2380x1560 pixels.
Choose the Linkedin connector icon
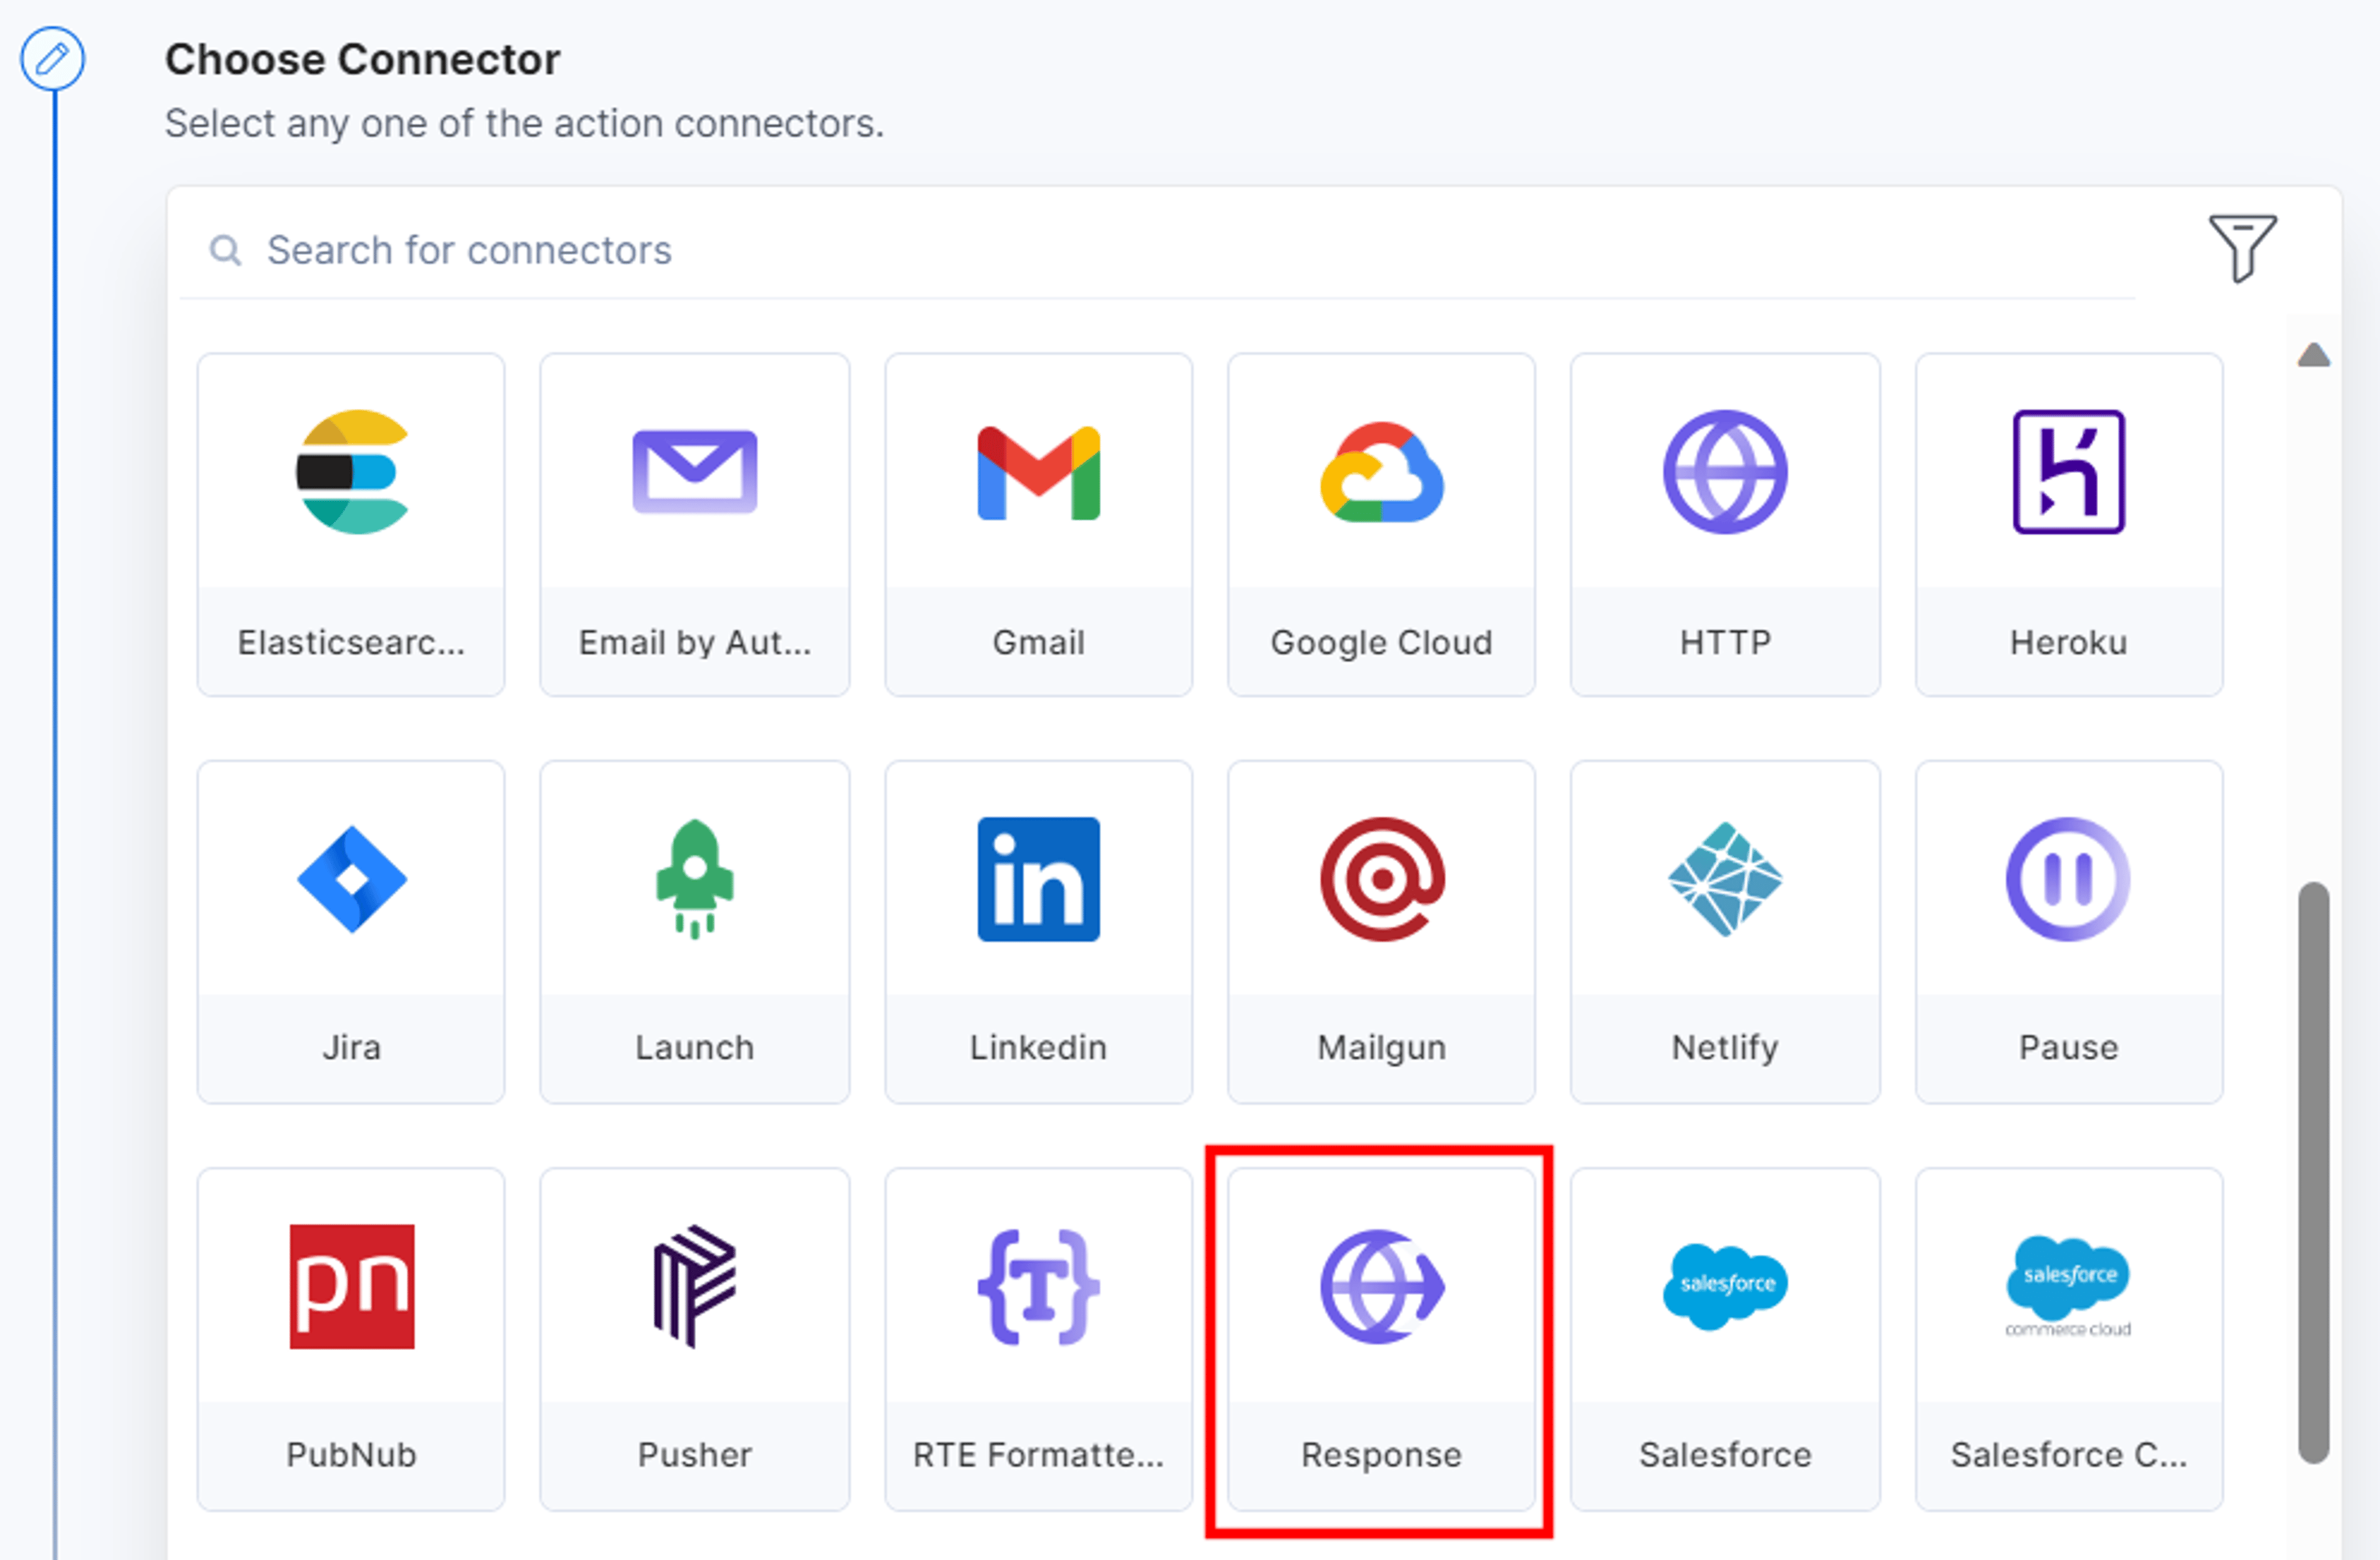point(1038,879)
